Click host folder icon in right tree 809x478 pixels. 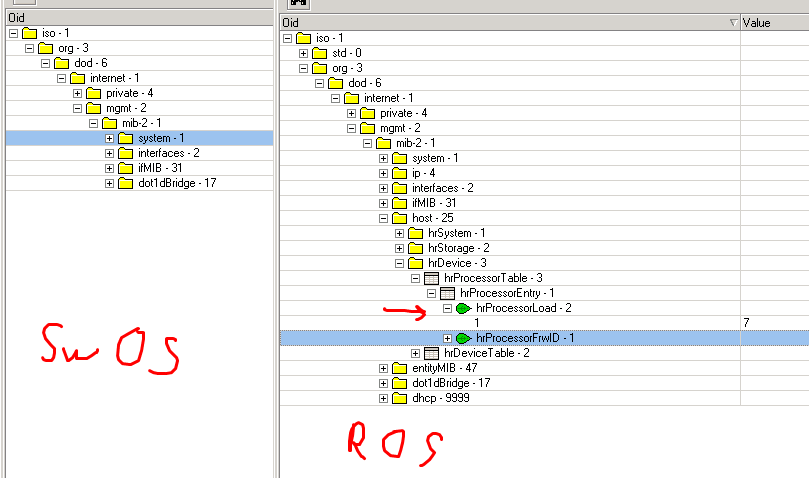[x=399, y=218]
